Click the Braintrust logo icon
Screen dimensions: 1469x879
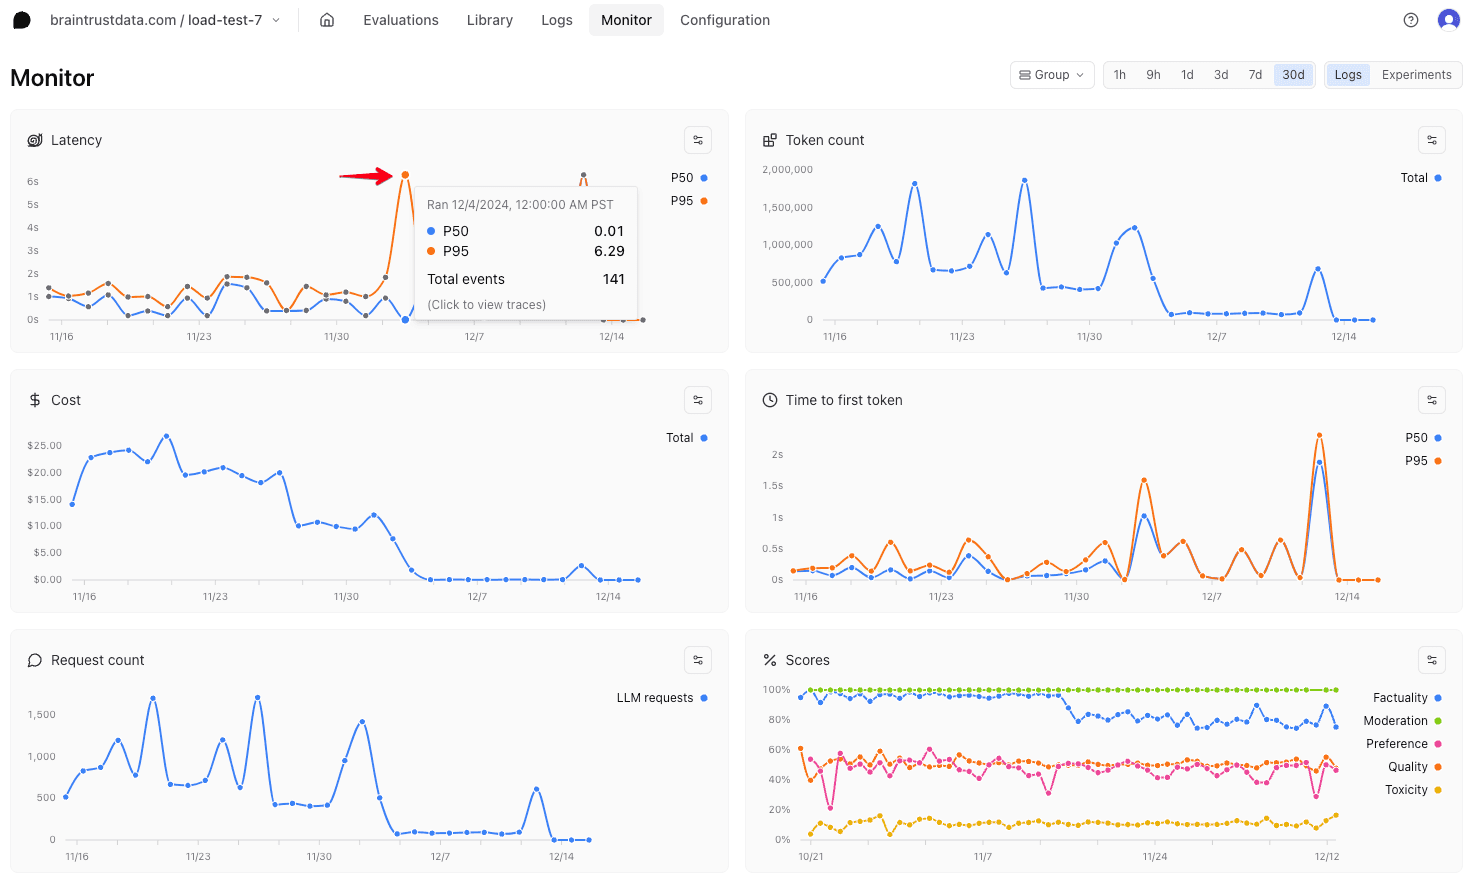[21, 20]
